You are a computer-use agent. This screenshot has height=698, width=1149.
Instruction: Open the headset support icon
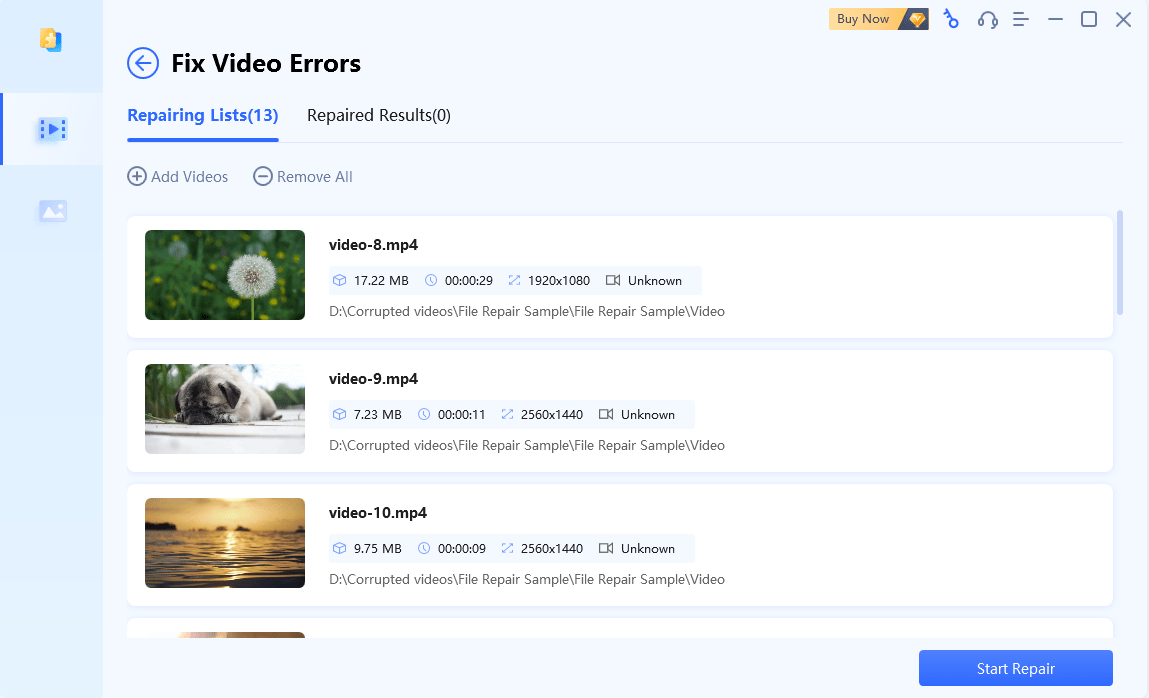(x=987, y=19)
